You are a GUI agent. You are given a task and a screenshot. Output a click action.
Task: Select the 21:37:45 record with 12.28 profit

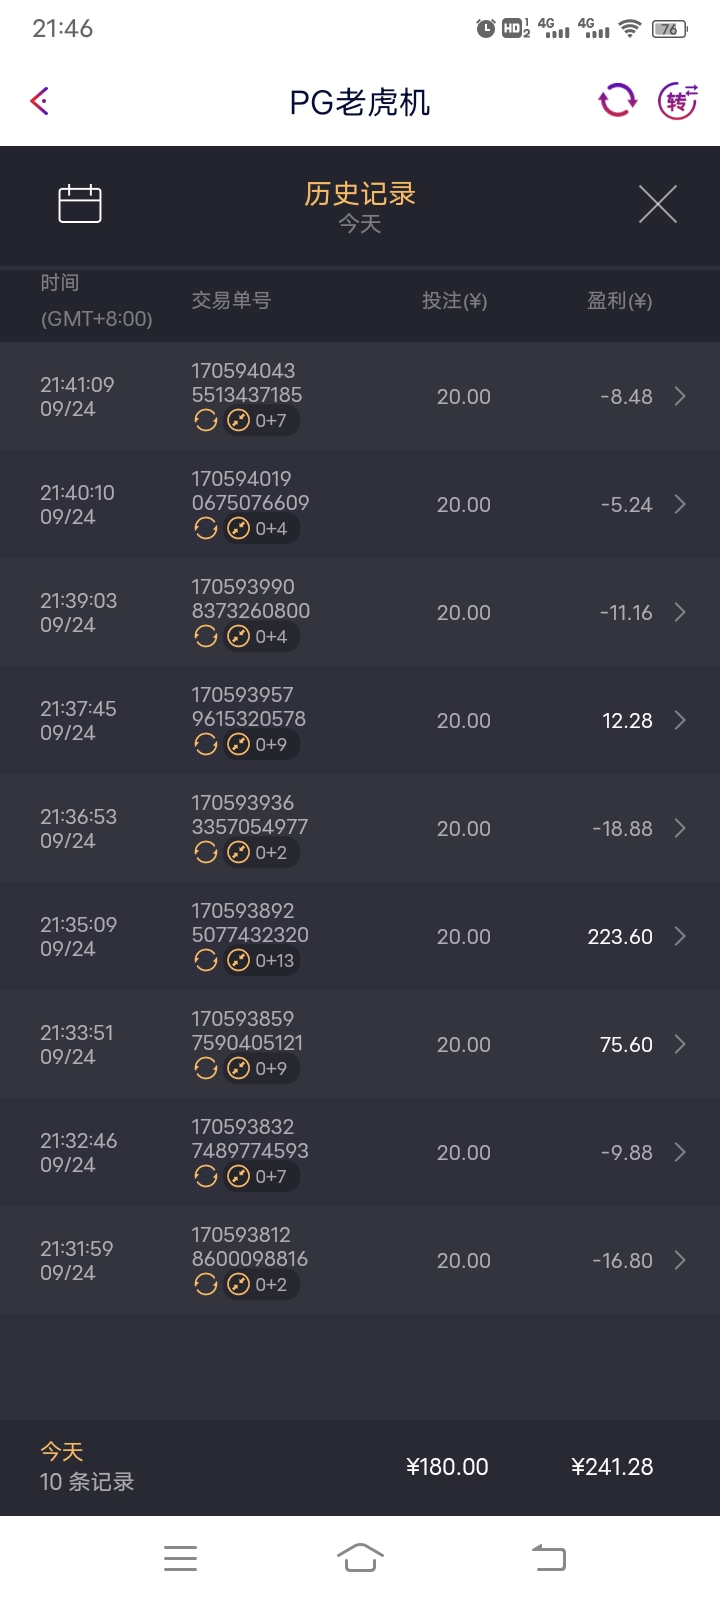click(360, 721)
